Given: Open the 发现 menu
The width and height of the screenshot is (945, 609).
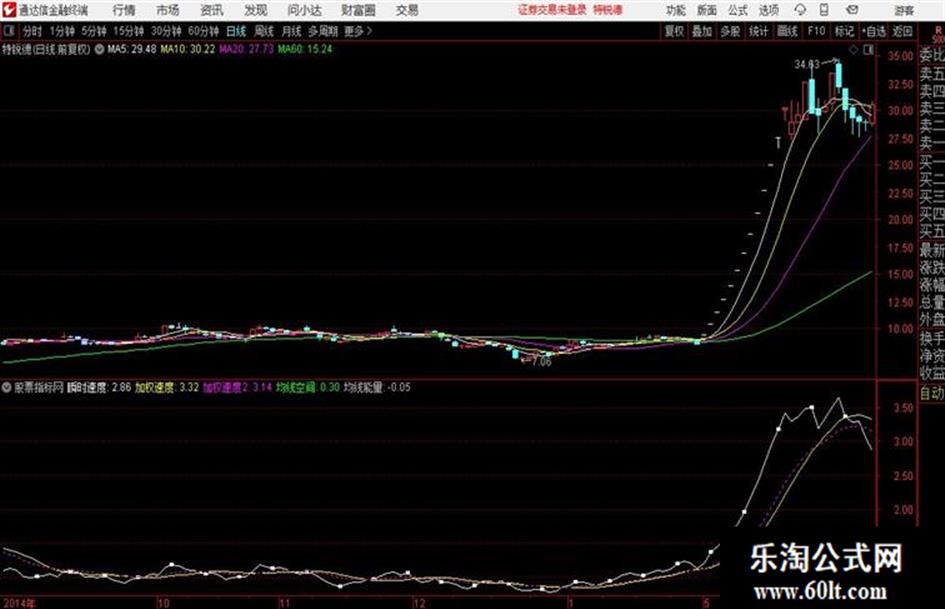Looking at the screenshot, I should [256, 10].
